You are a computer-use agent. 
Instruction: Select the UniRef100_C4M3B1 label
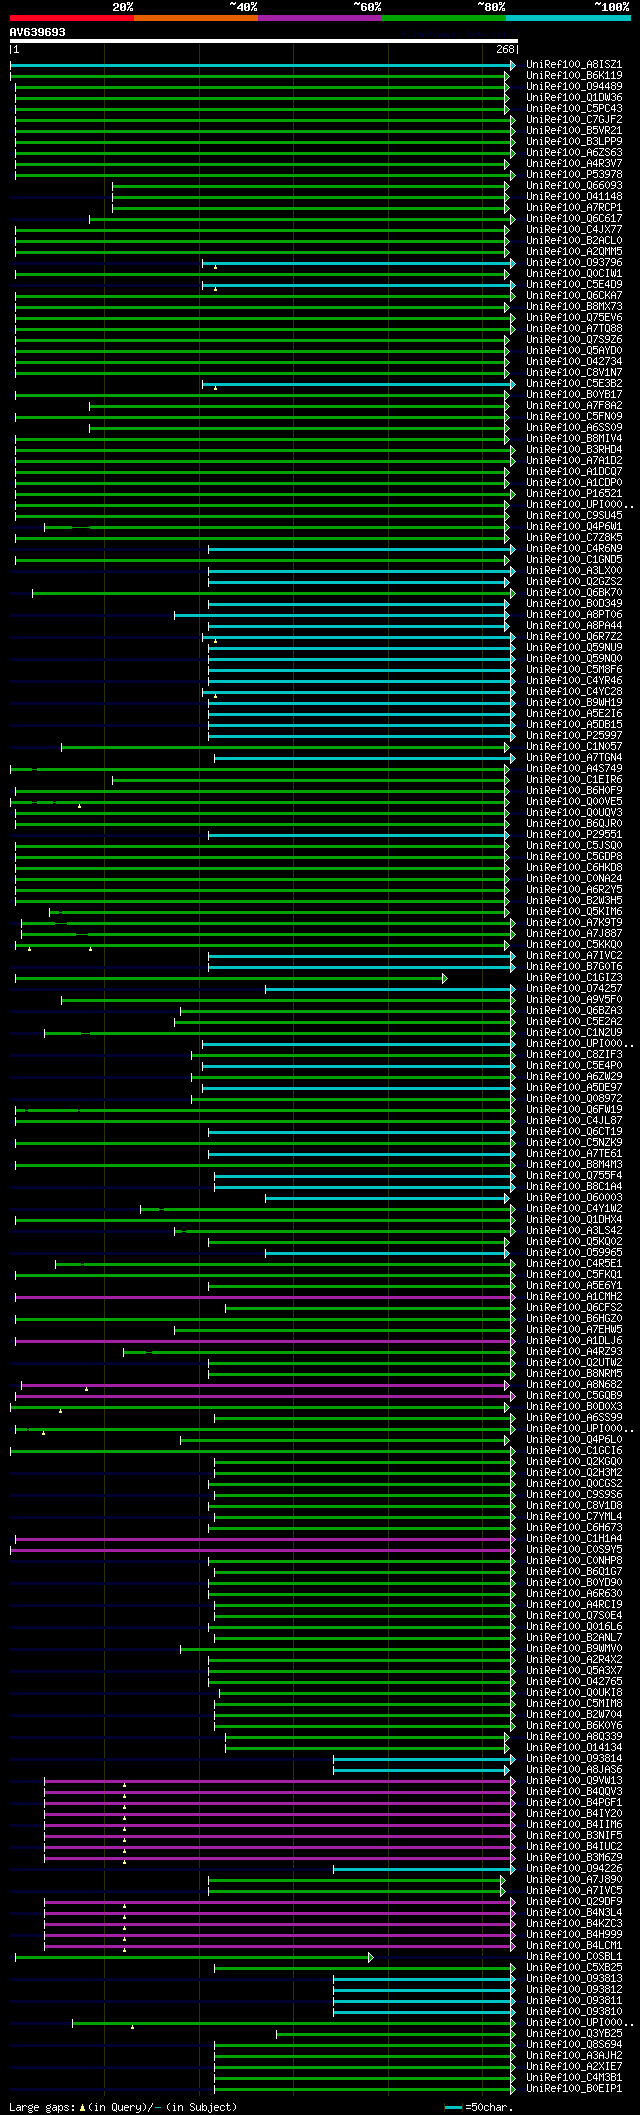point(574,2078)
